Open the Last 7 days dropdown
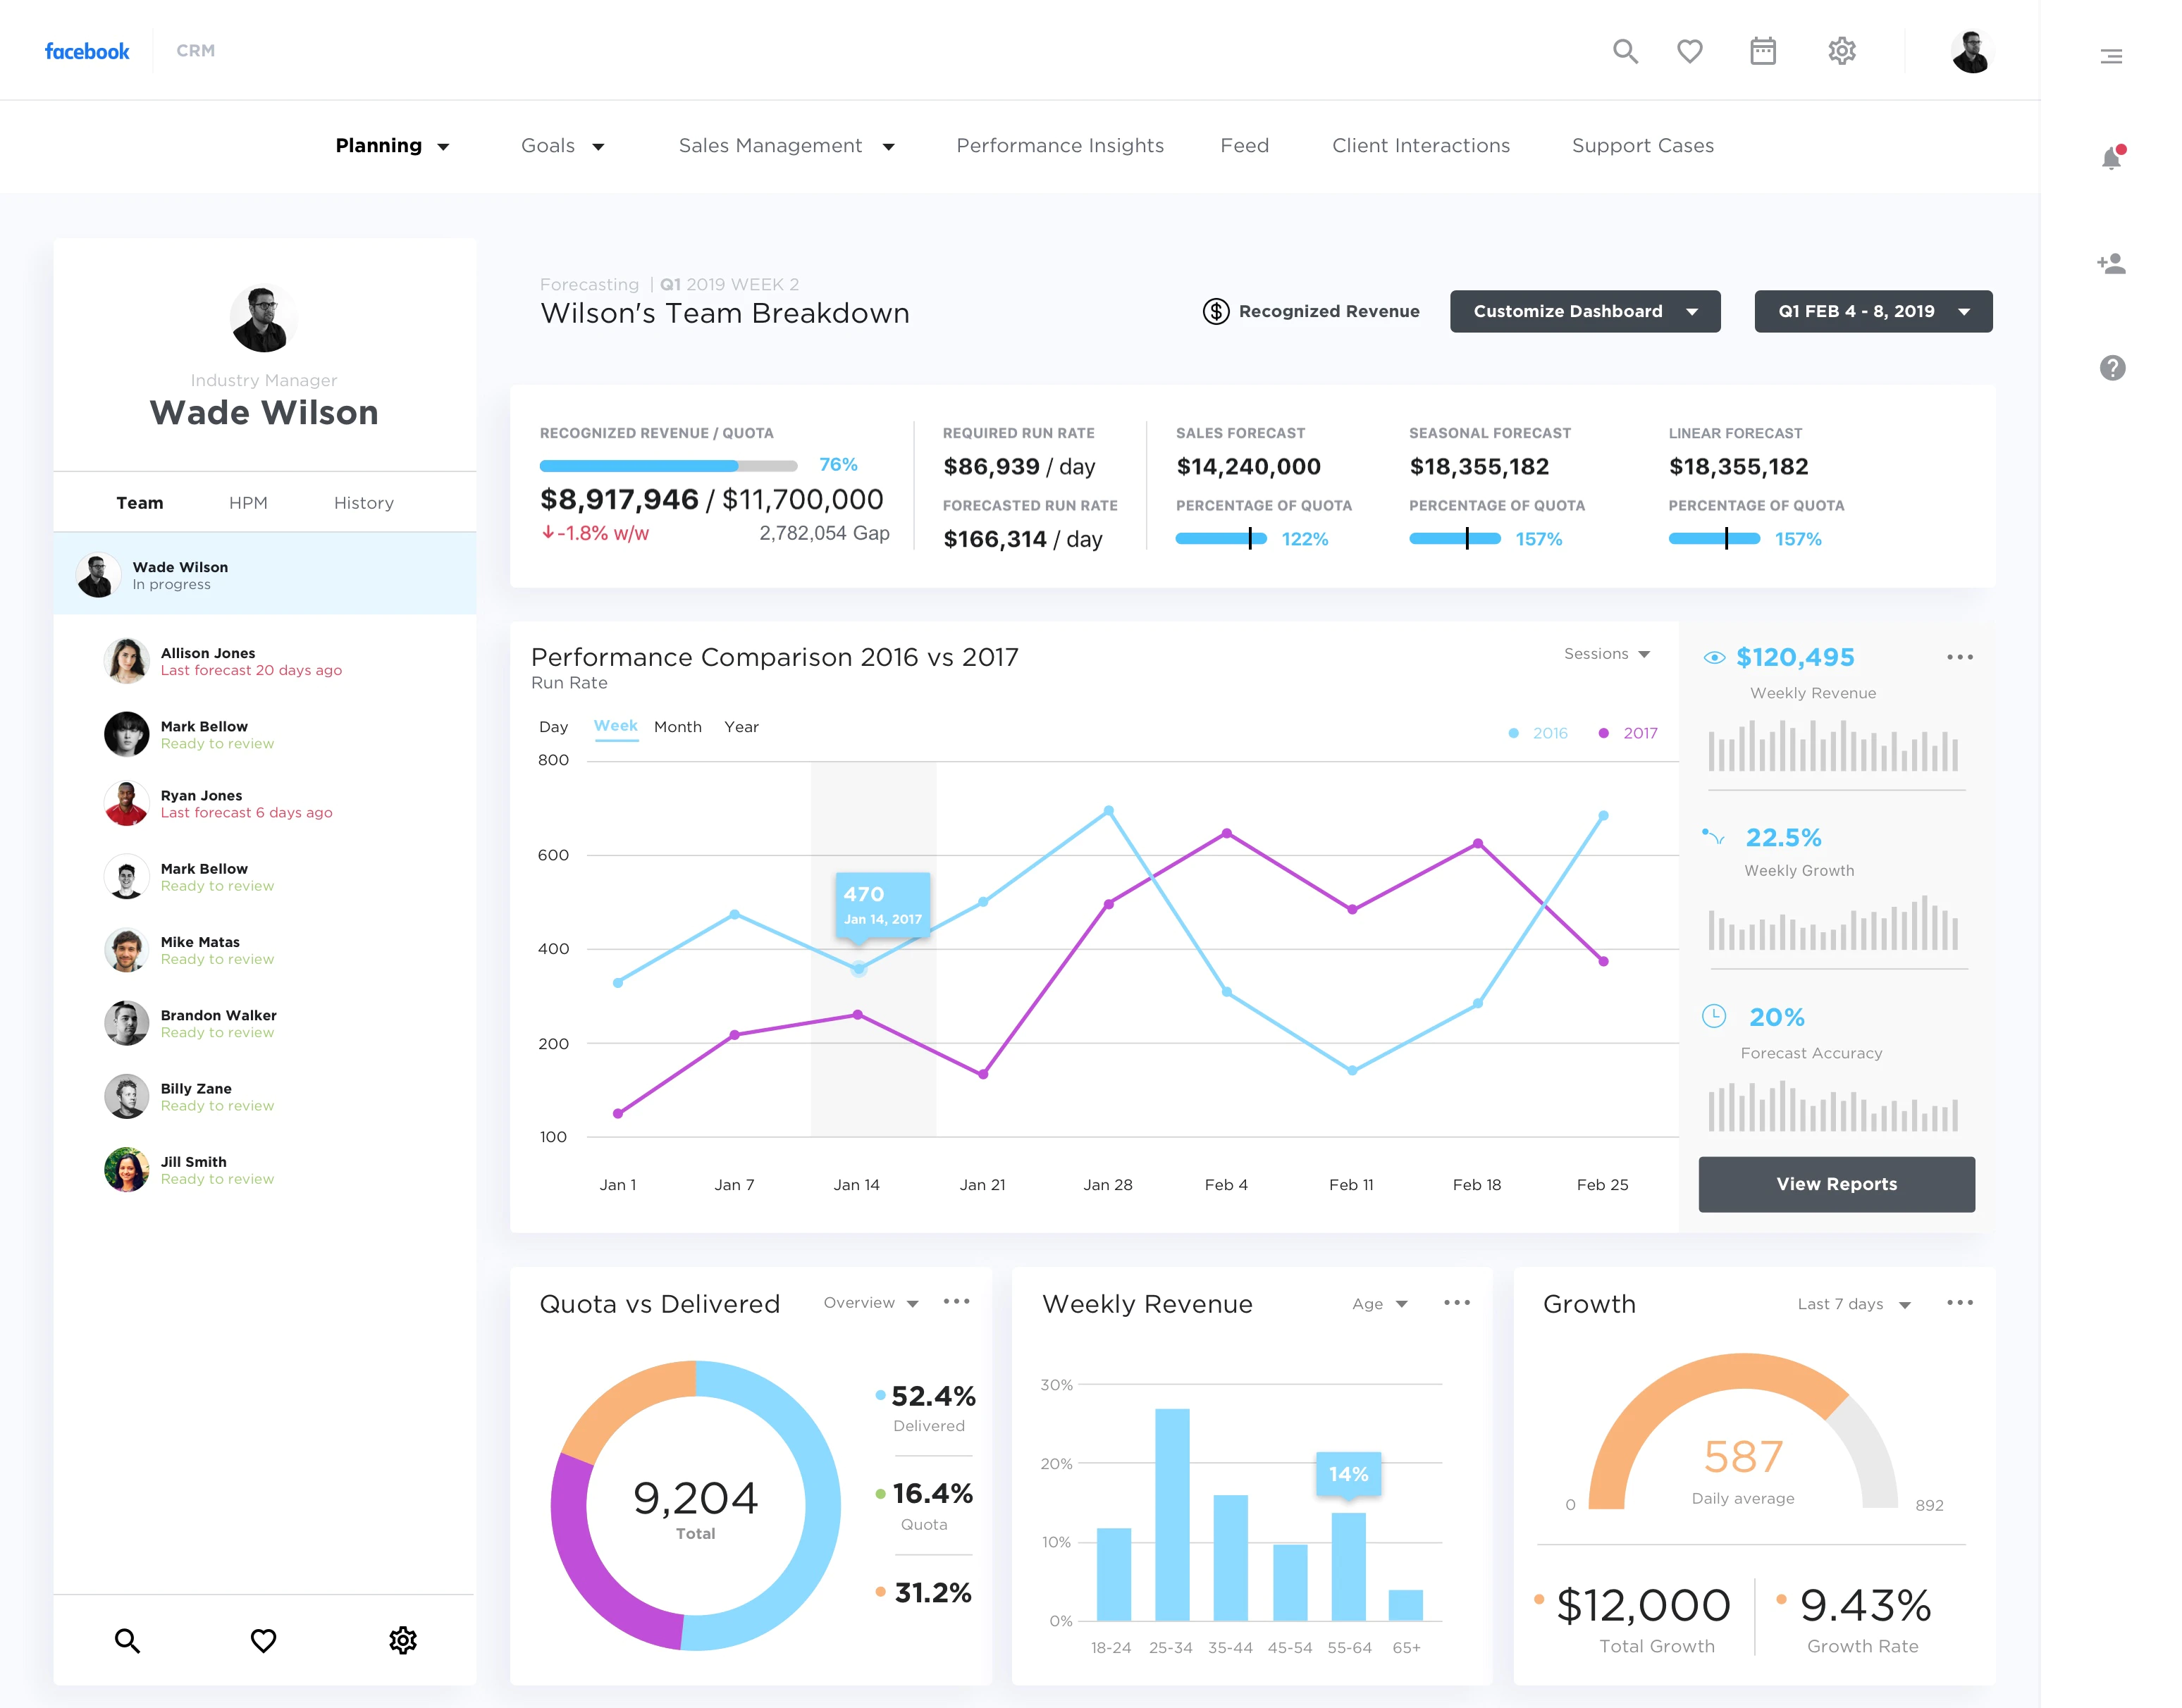Viewport: 2182px width, 1708px height. click(x=1853, y=1304)
